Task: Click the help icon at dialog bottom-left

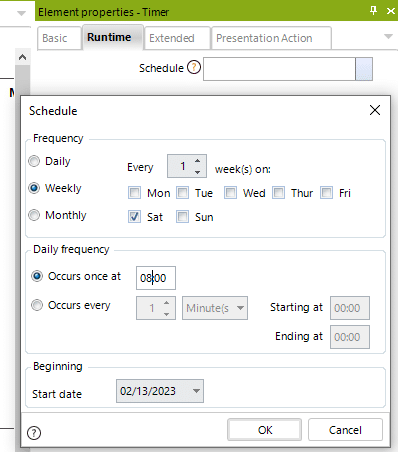Action: (x=34, y=433)
